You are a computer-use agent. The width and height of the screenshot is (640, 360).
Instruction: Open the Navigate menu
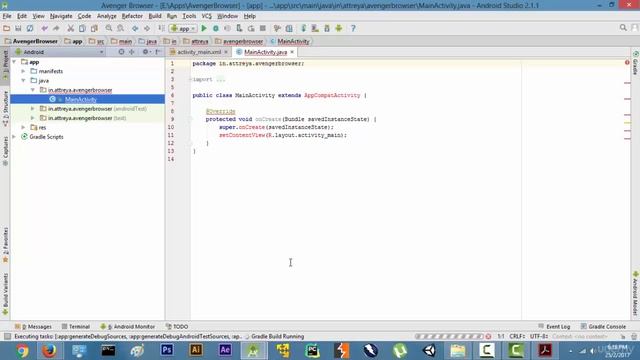coord(61,16)
